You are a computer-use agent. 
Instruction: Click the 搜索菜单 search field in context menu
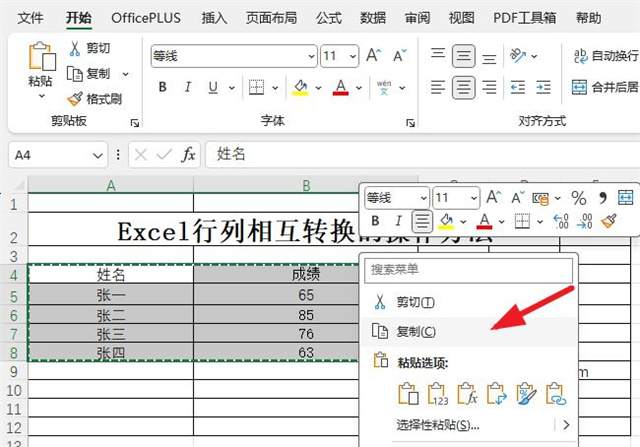[469, 270]
